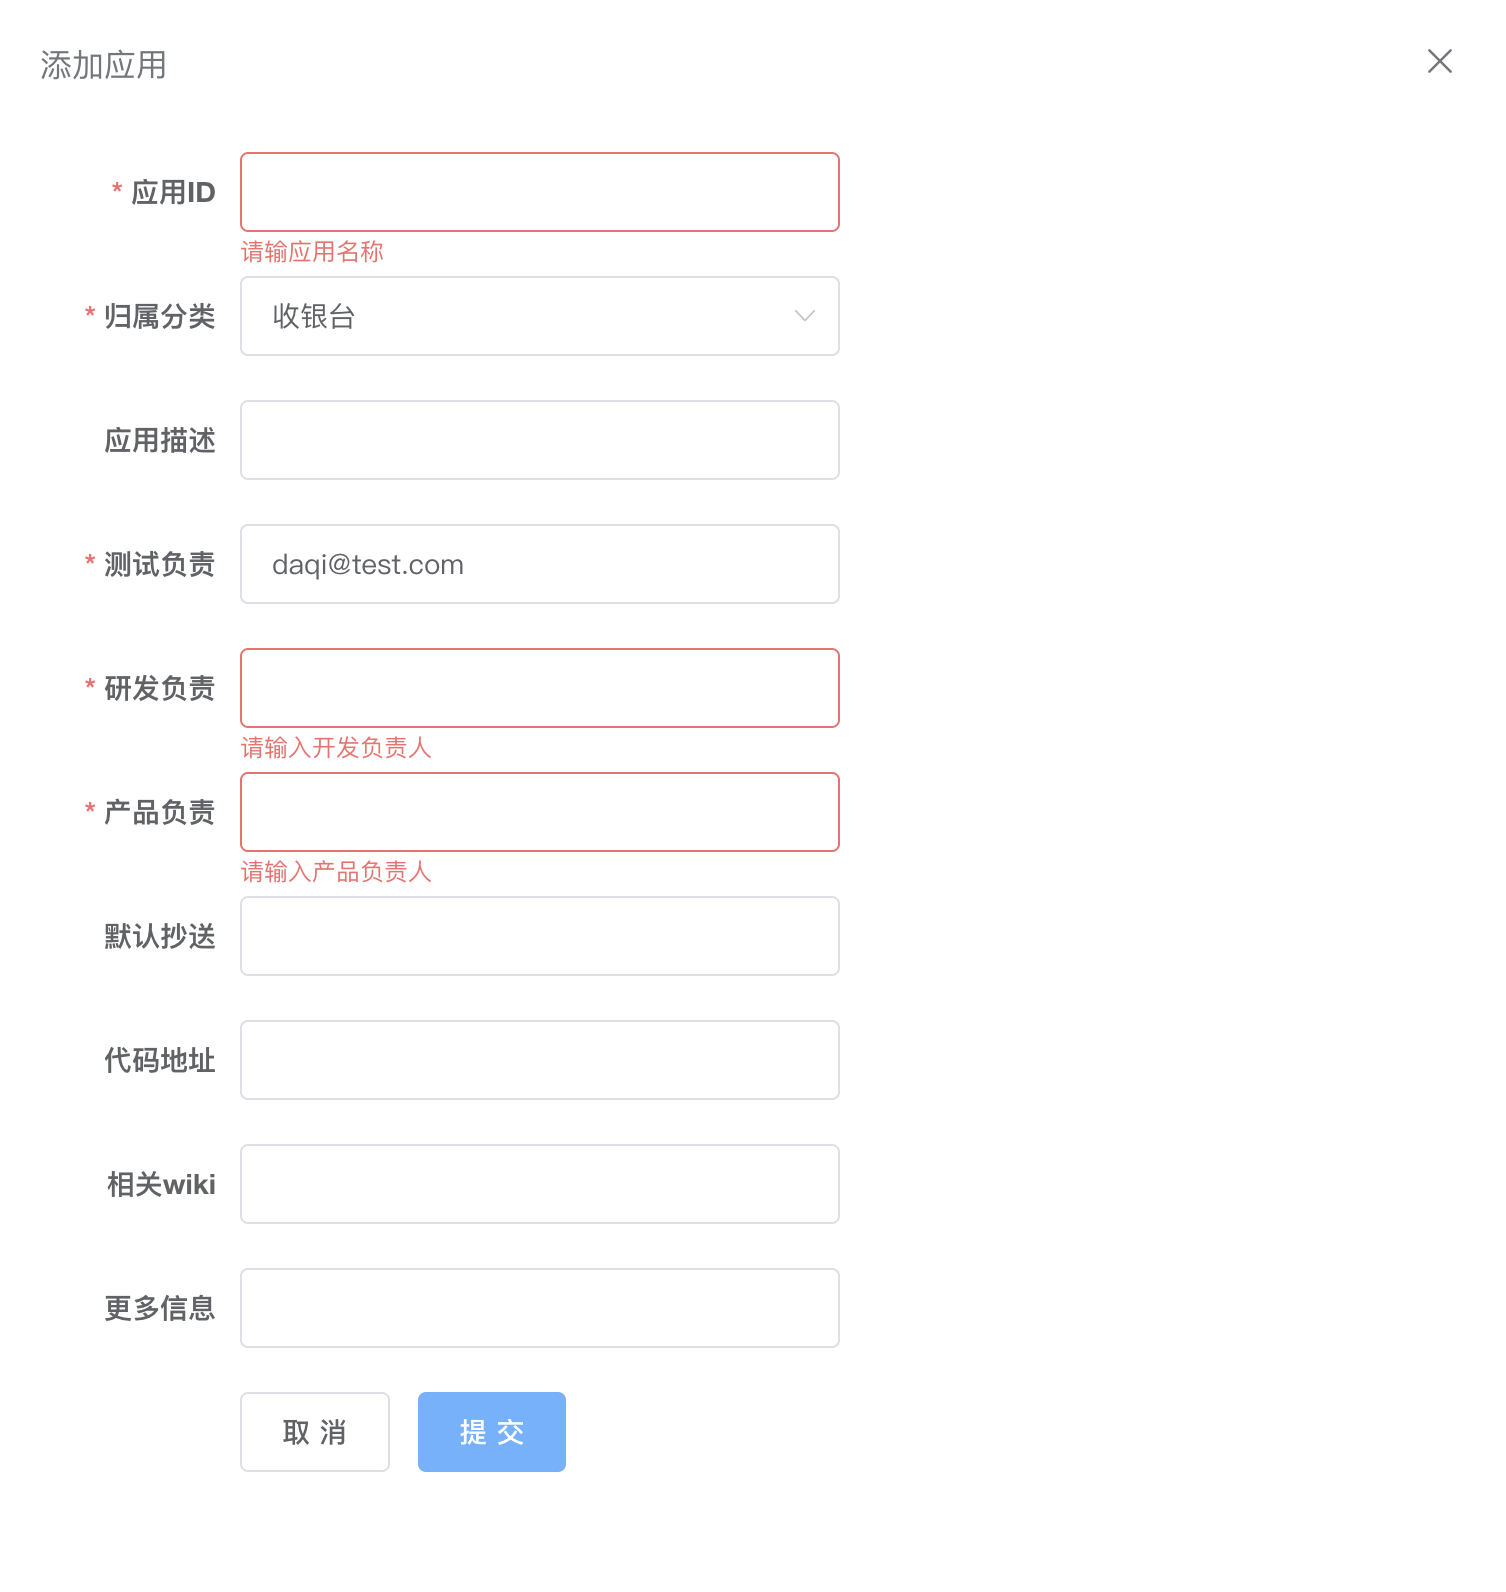
Task: Click the error text 请输入开发负责人
Action: (336, 748)
